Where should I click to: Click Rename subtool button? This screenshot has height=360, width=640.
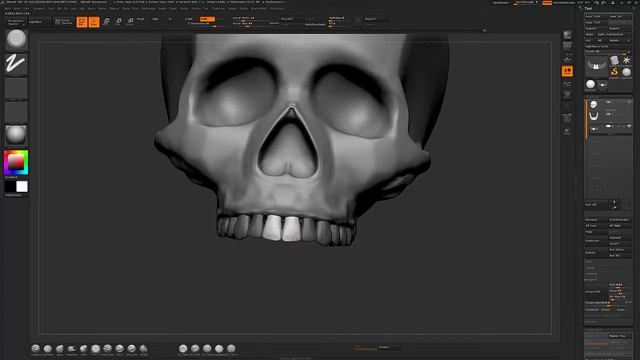(596, 220)
